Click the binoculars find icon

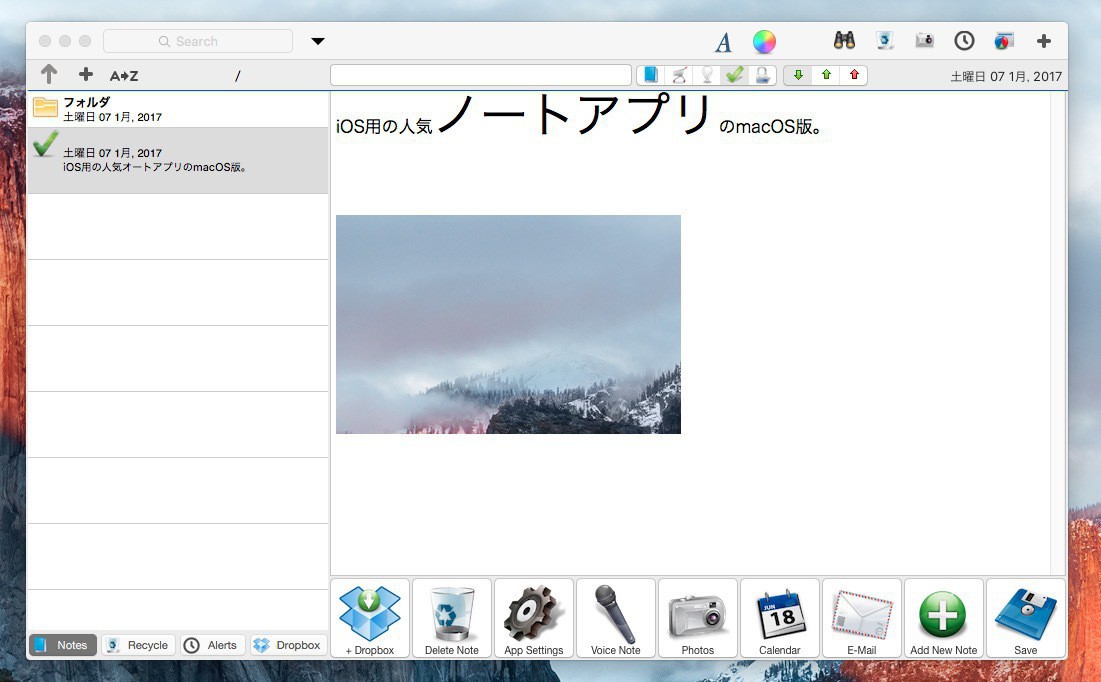844,41
